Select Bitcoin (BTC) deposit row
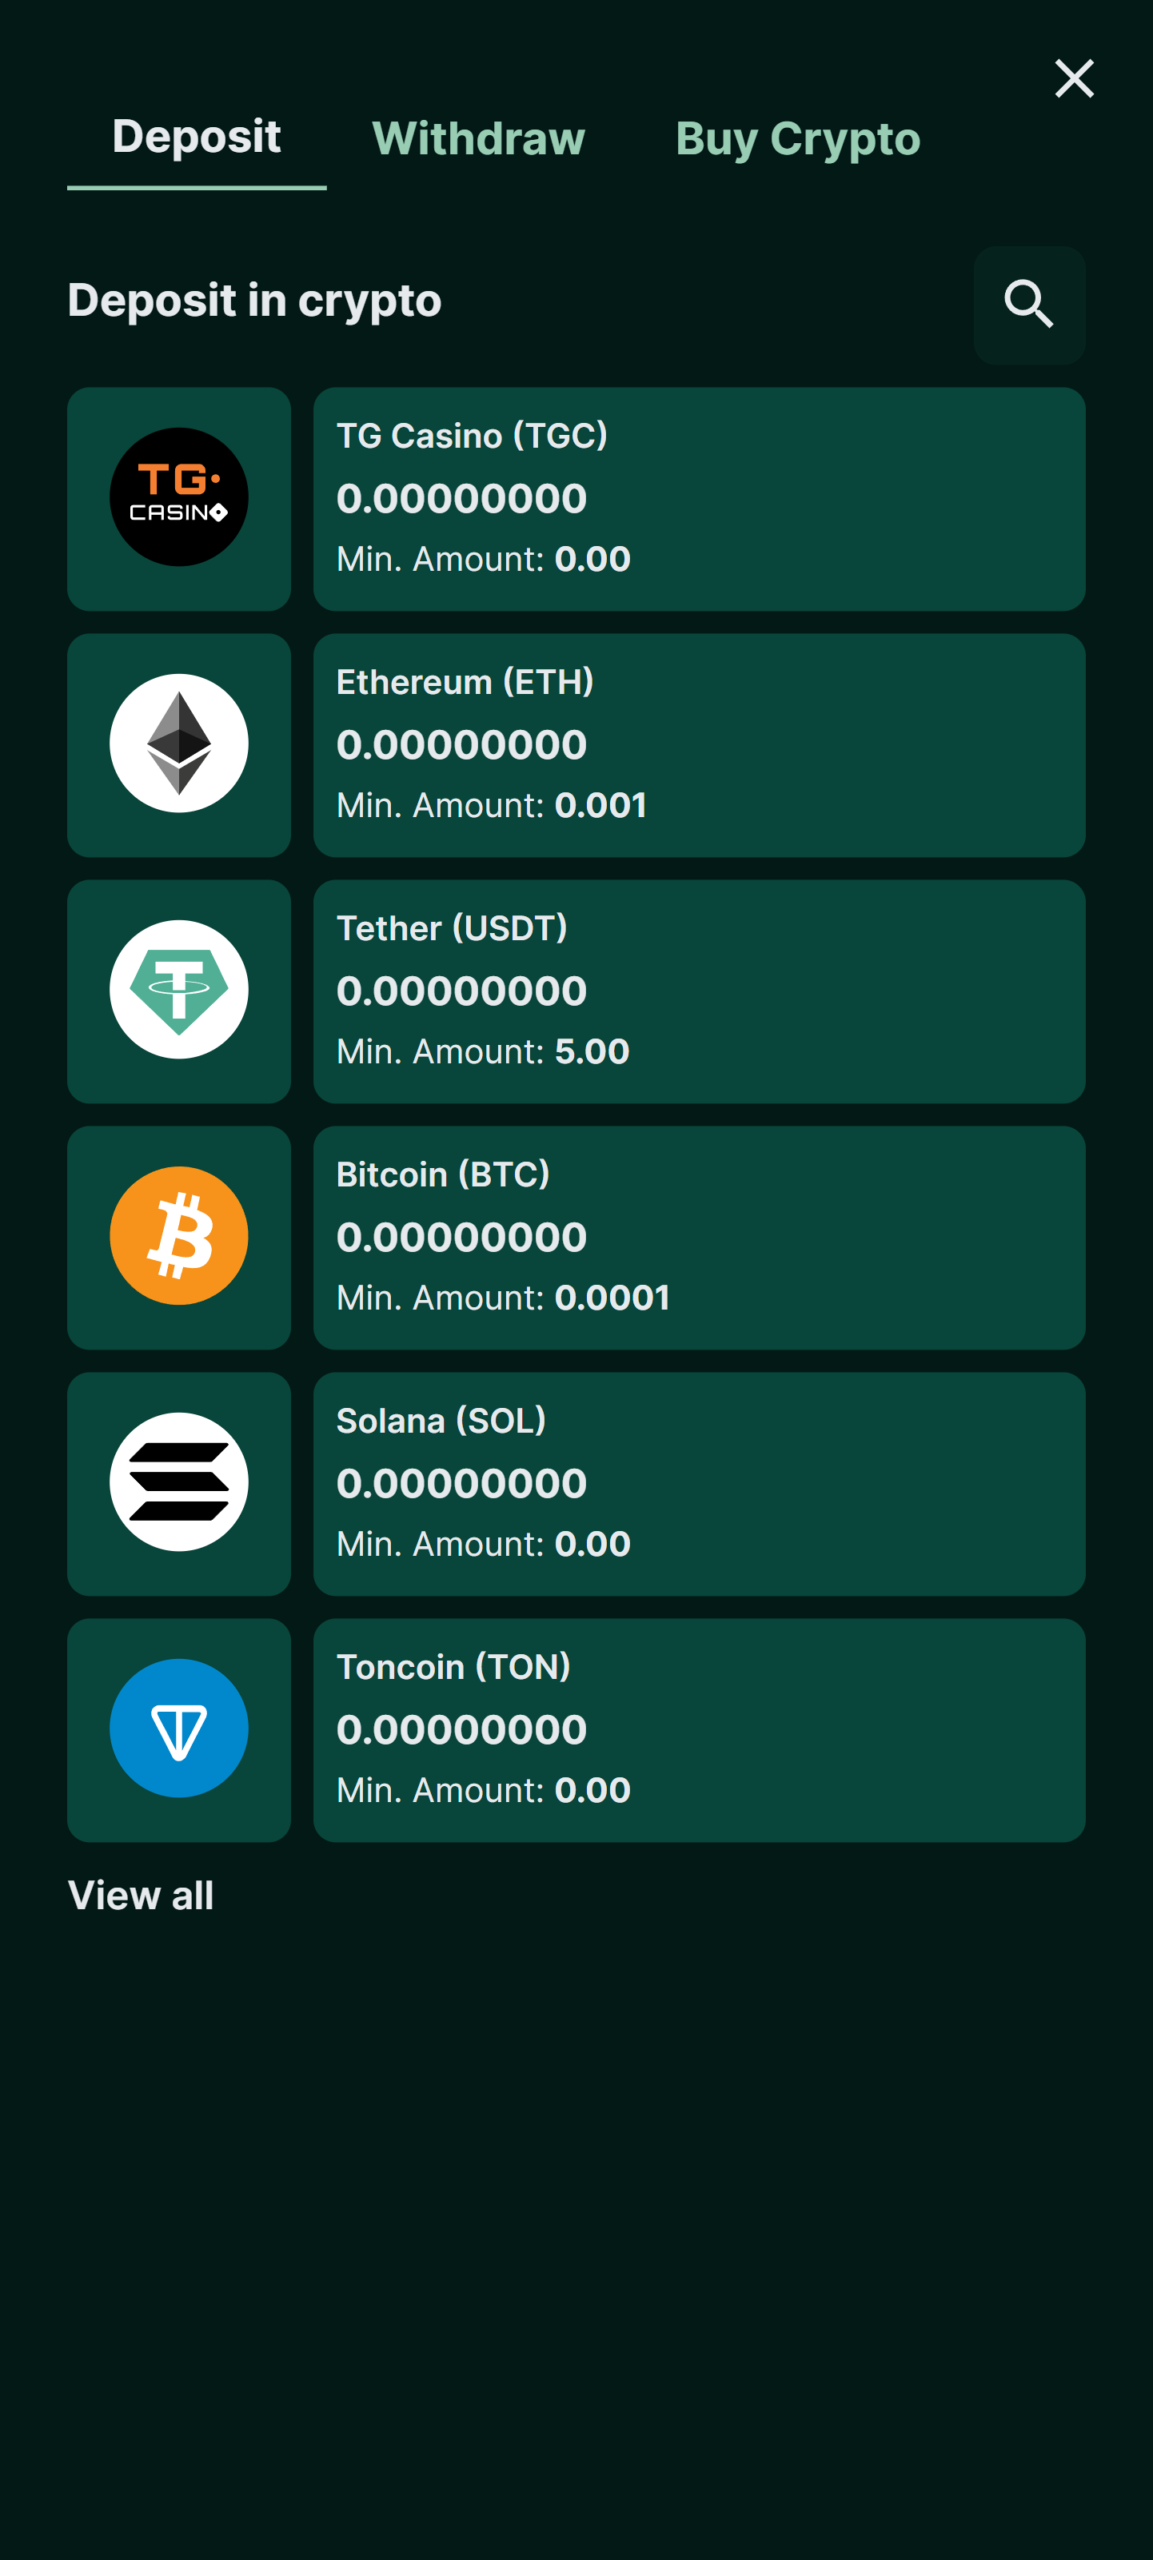1153x2560 pixels. click(x=699, y=1238)
